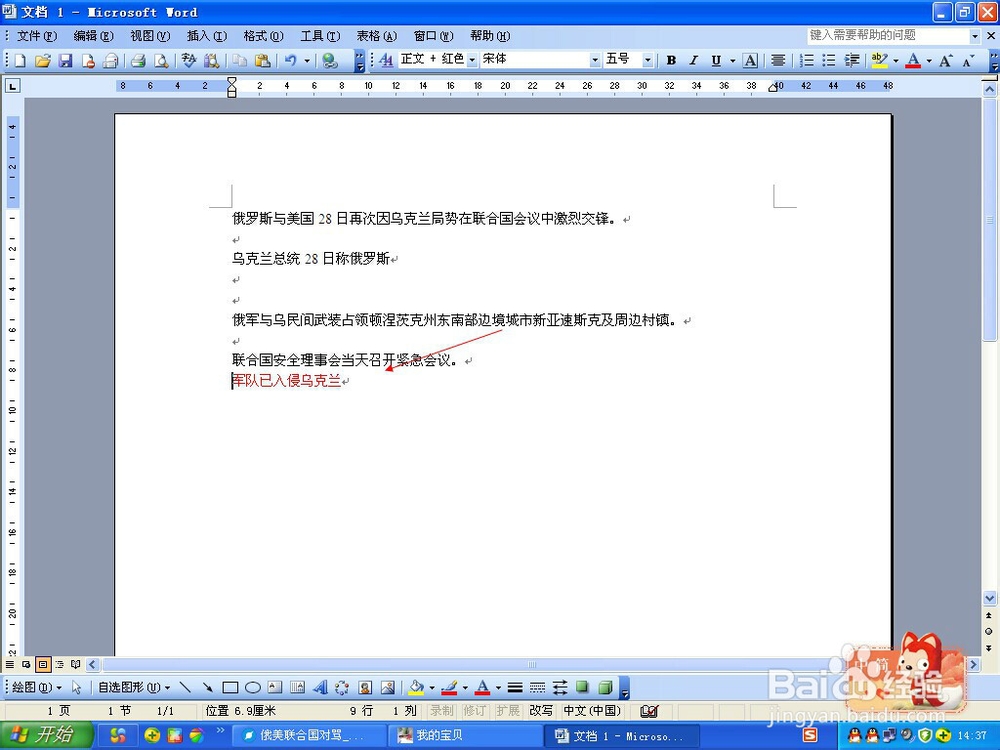Viewport: 1000px width, 750px height.
Task: Click the yellow highlight color button
Action: point(879,60)
